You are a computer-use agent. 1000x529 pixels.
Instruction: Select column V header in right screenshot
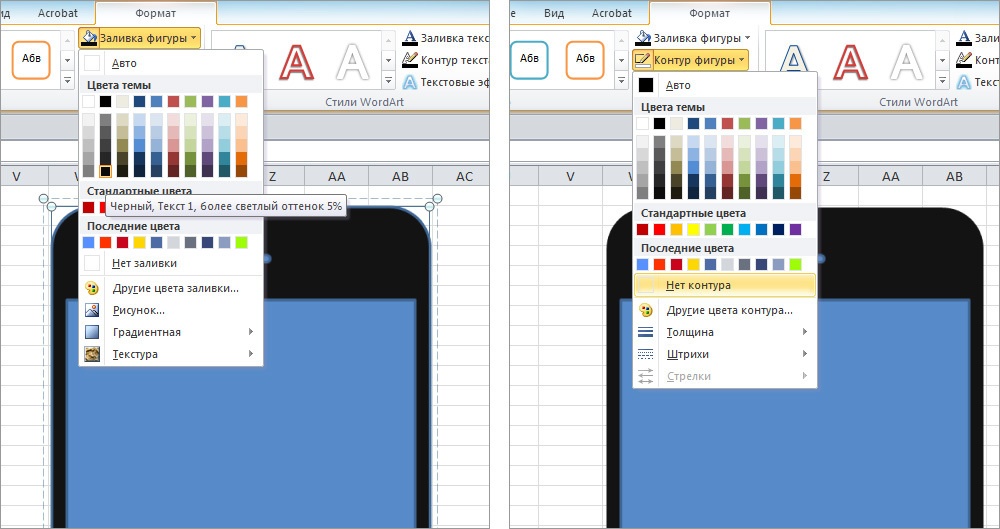pyautogui.click(x=571, y=176)
